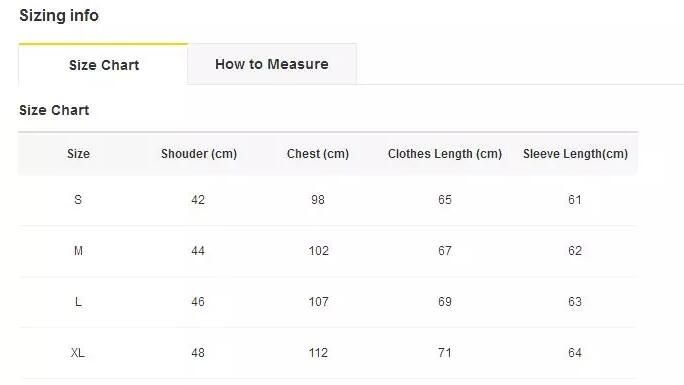This screenshot has width=684, height=385.
Task: Switch to the How to Measure tab
Action: coord(272,64)
